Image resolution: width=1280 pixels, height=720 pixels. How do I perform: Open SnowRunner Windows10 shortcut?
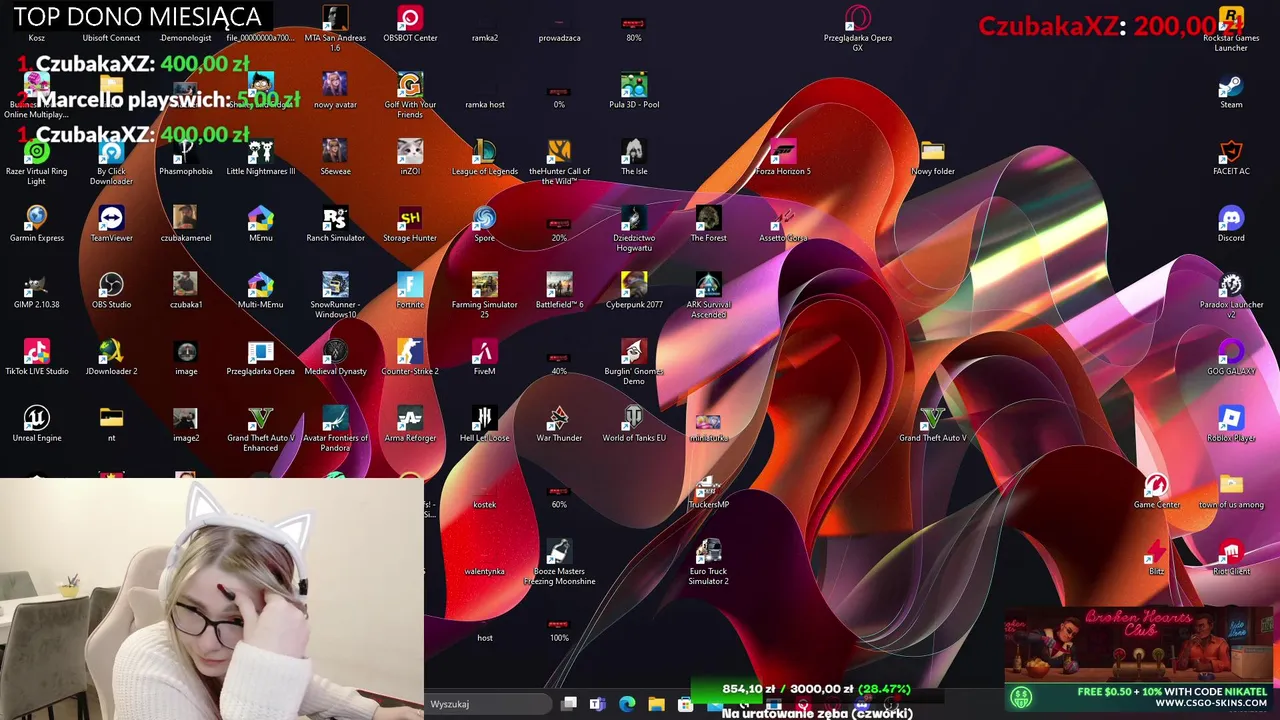[335, 286]
